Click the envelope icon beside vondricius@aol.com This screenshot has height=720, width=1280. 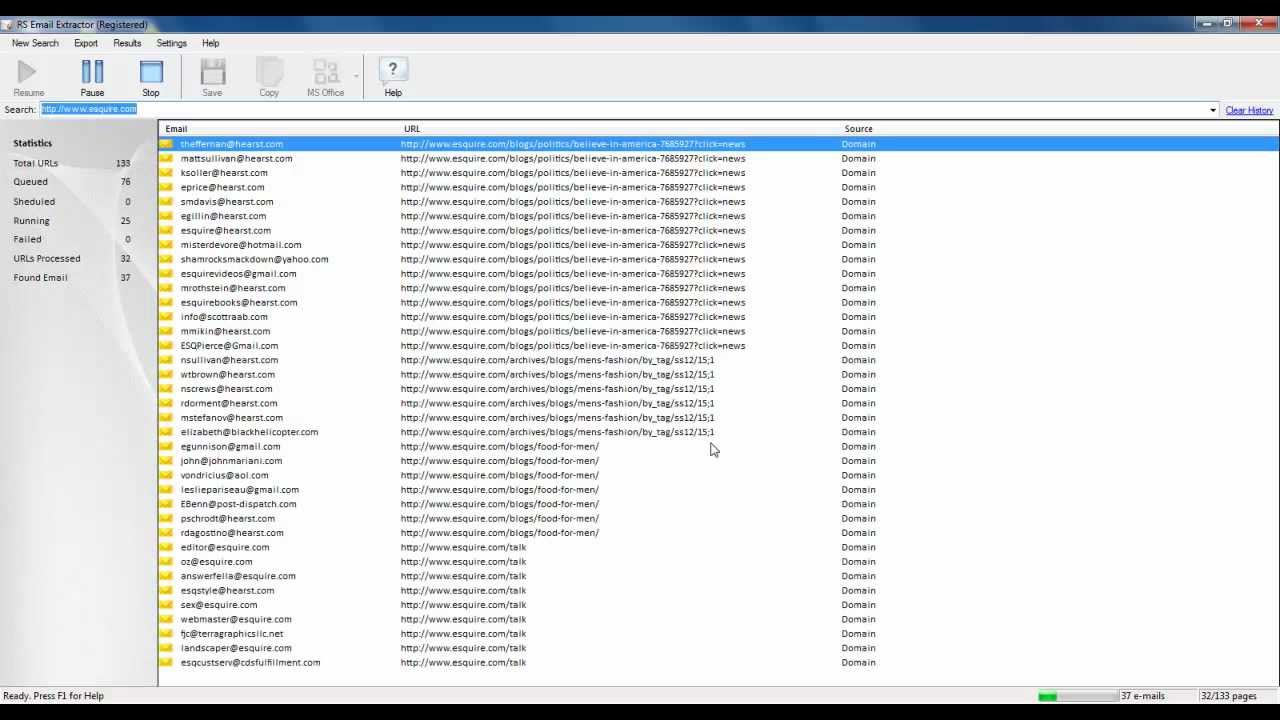[x=166, y=475]
